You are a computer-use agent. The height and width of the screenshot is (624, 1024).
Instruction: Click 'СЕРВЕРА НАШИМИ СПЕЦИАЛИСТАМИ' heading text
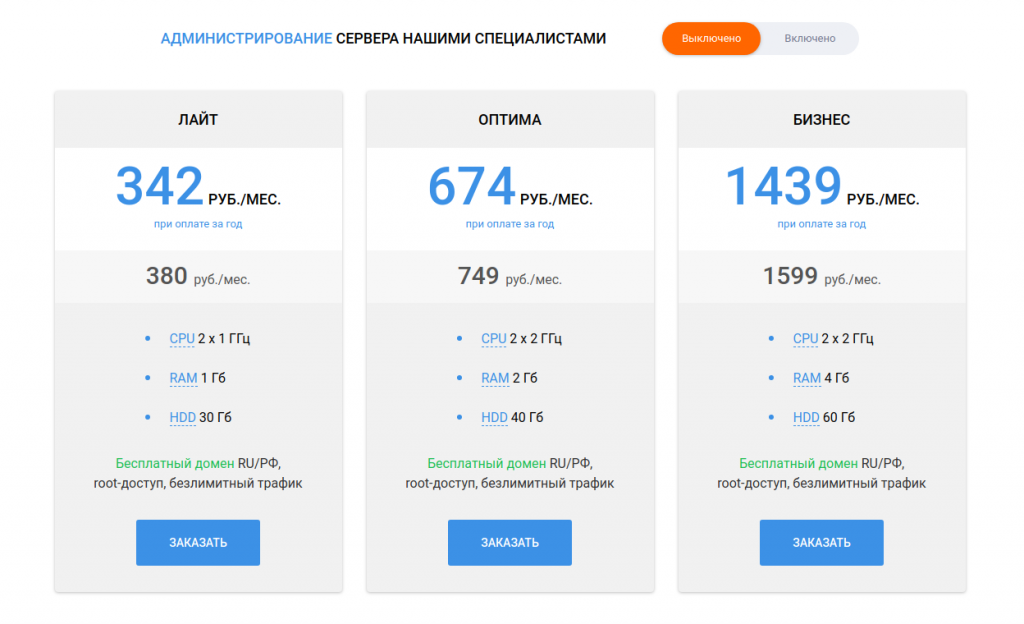pos(471,39)
